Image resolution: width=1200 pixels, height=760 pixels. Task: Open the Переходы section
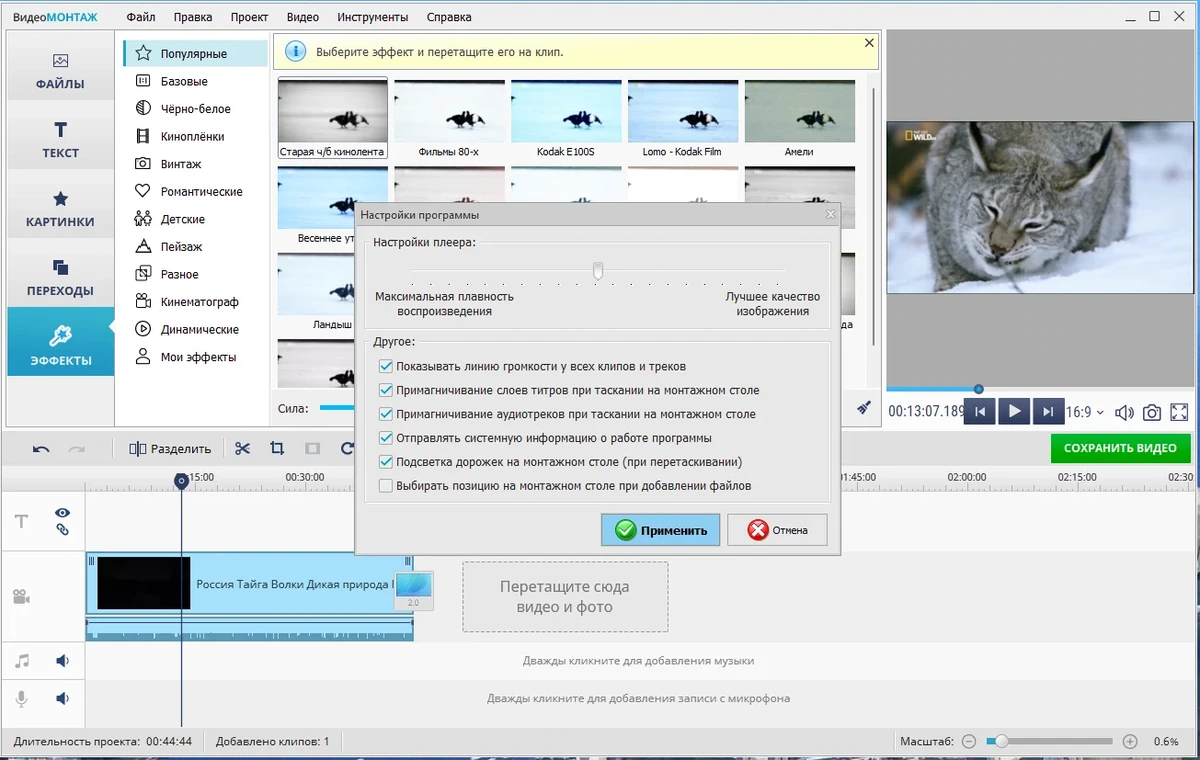61,278
